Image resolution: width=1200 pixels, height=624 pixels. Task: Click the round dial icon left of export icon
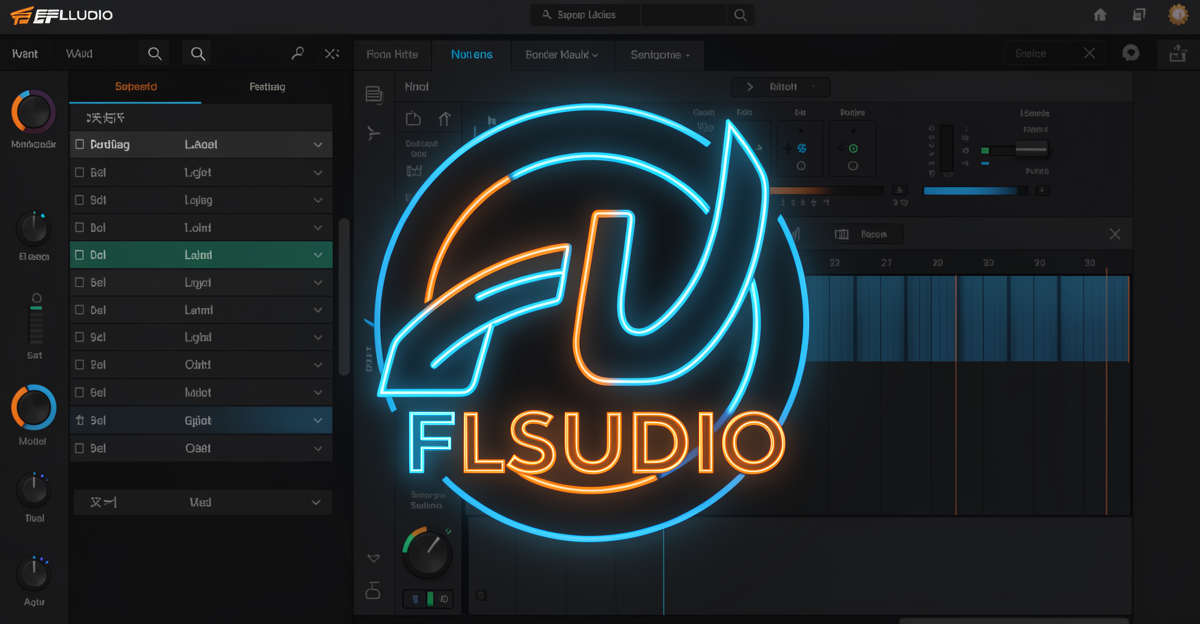click(1131, 53)
